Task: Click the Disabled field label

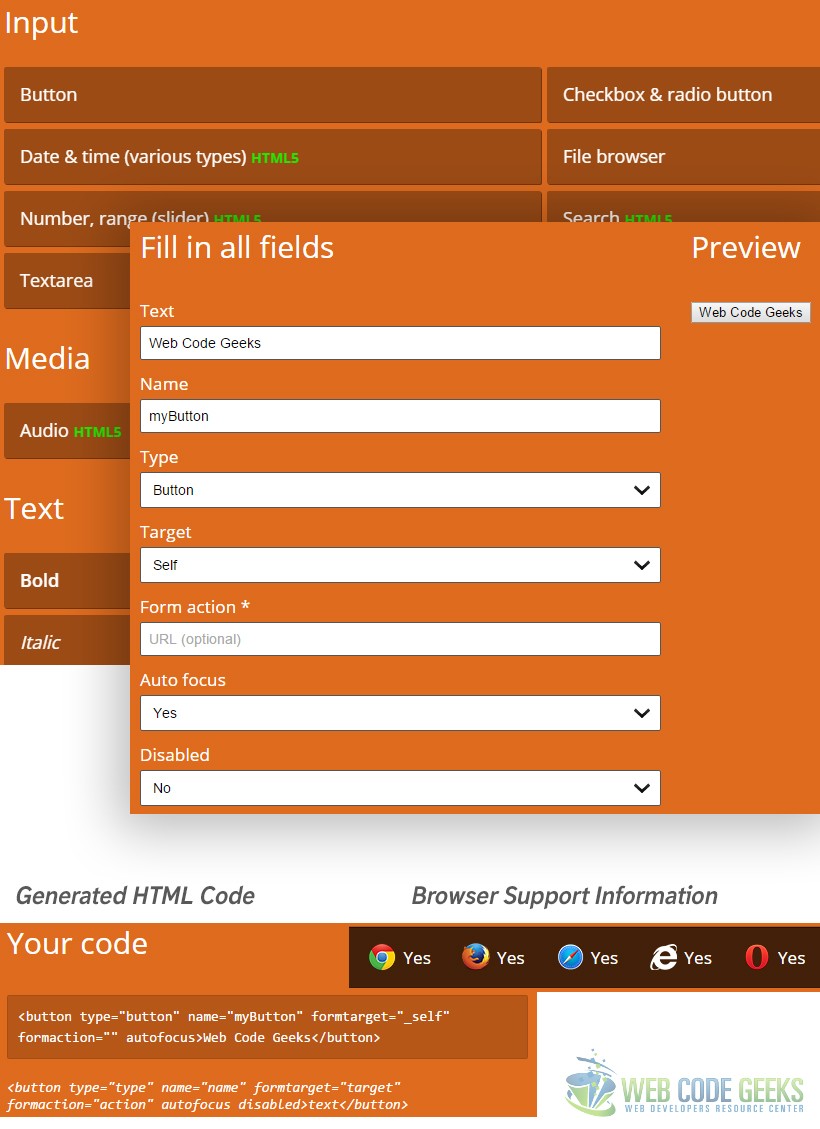Action: pos(175,755)
